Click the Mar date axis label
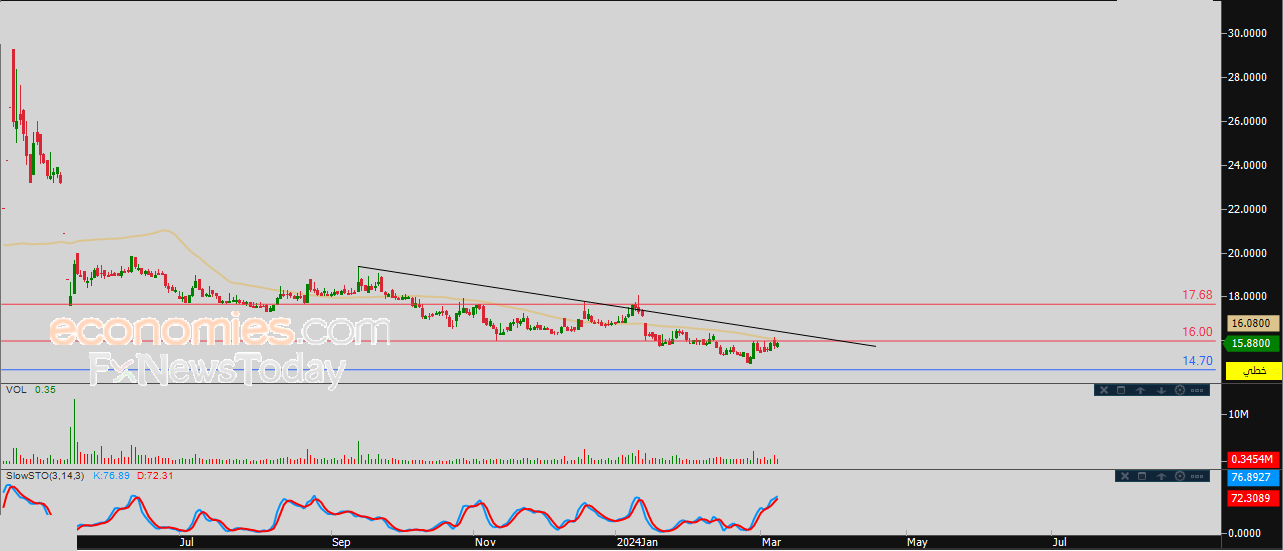1283x551 pixels. (x=769, y=542)
